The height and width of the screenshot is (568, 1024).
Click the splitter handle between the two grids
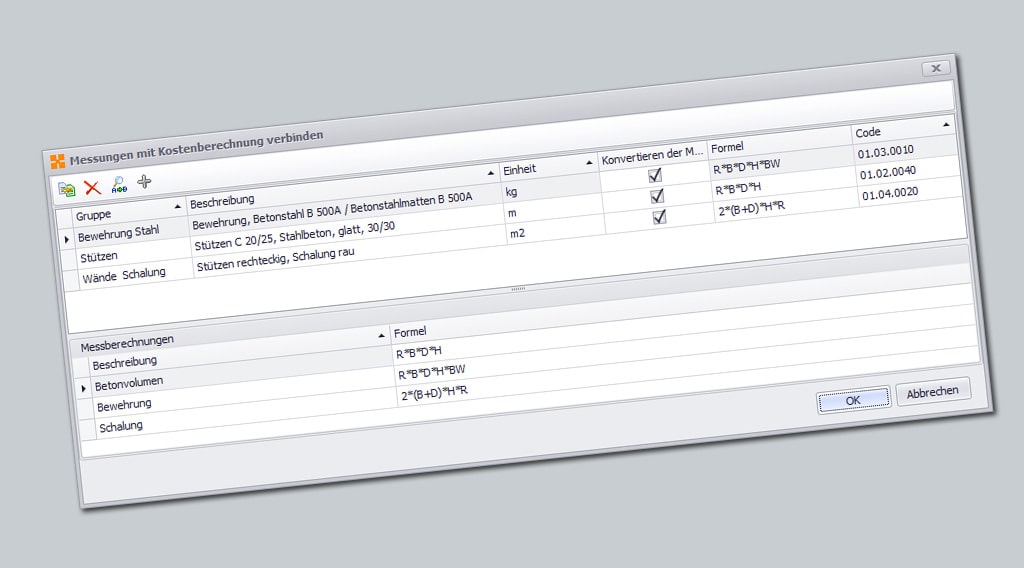pos(518,288)
